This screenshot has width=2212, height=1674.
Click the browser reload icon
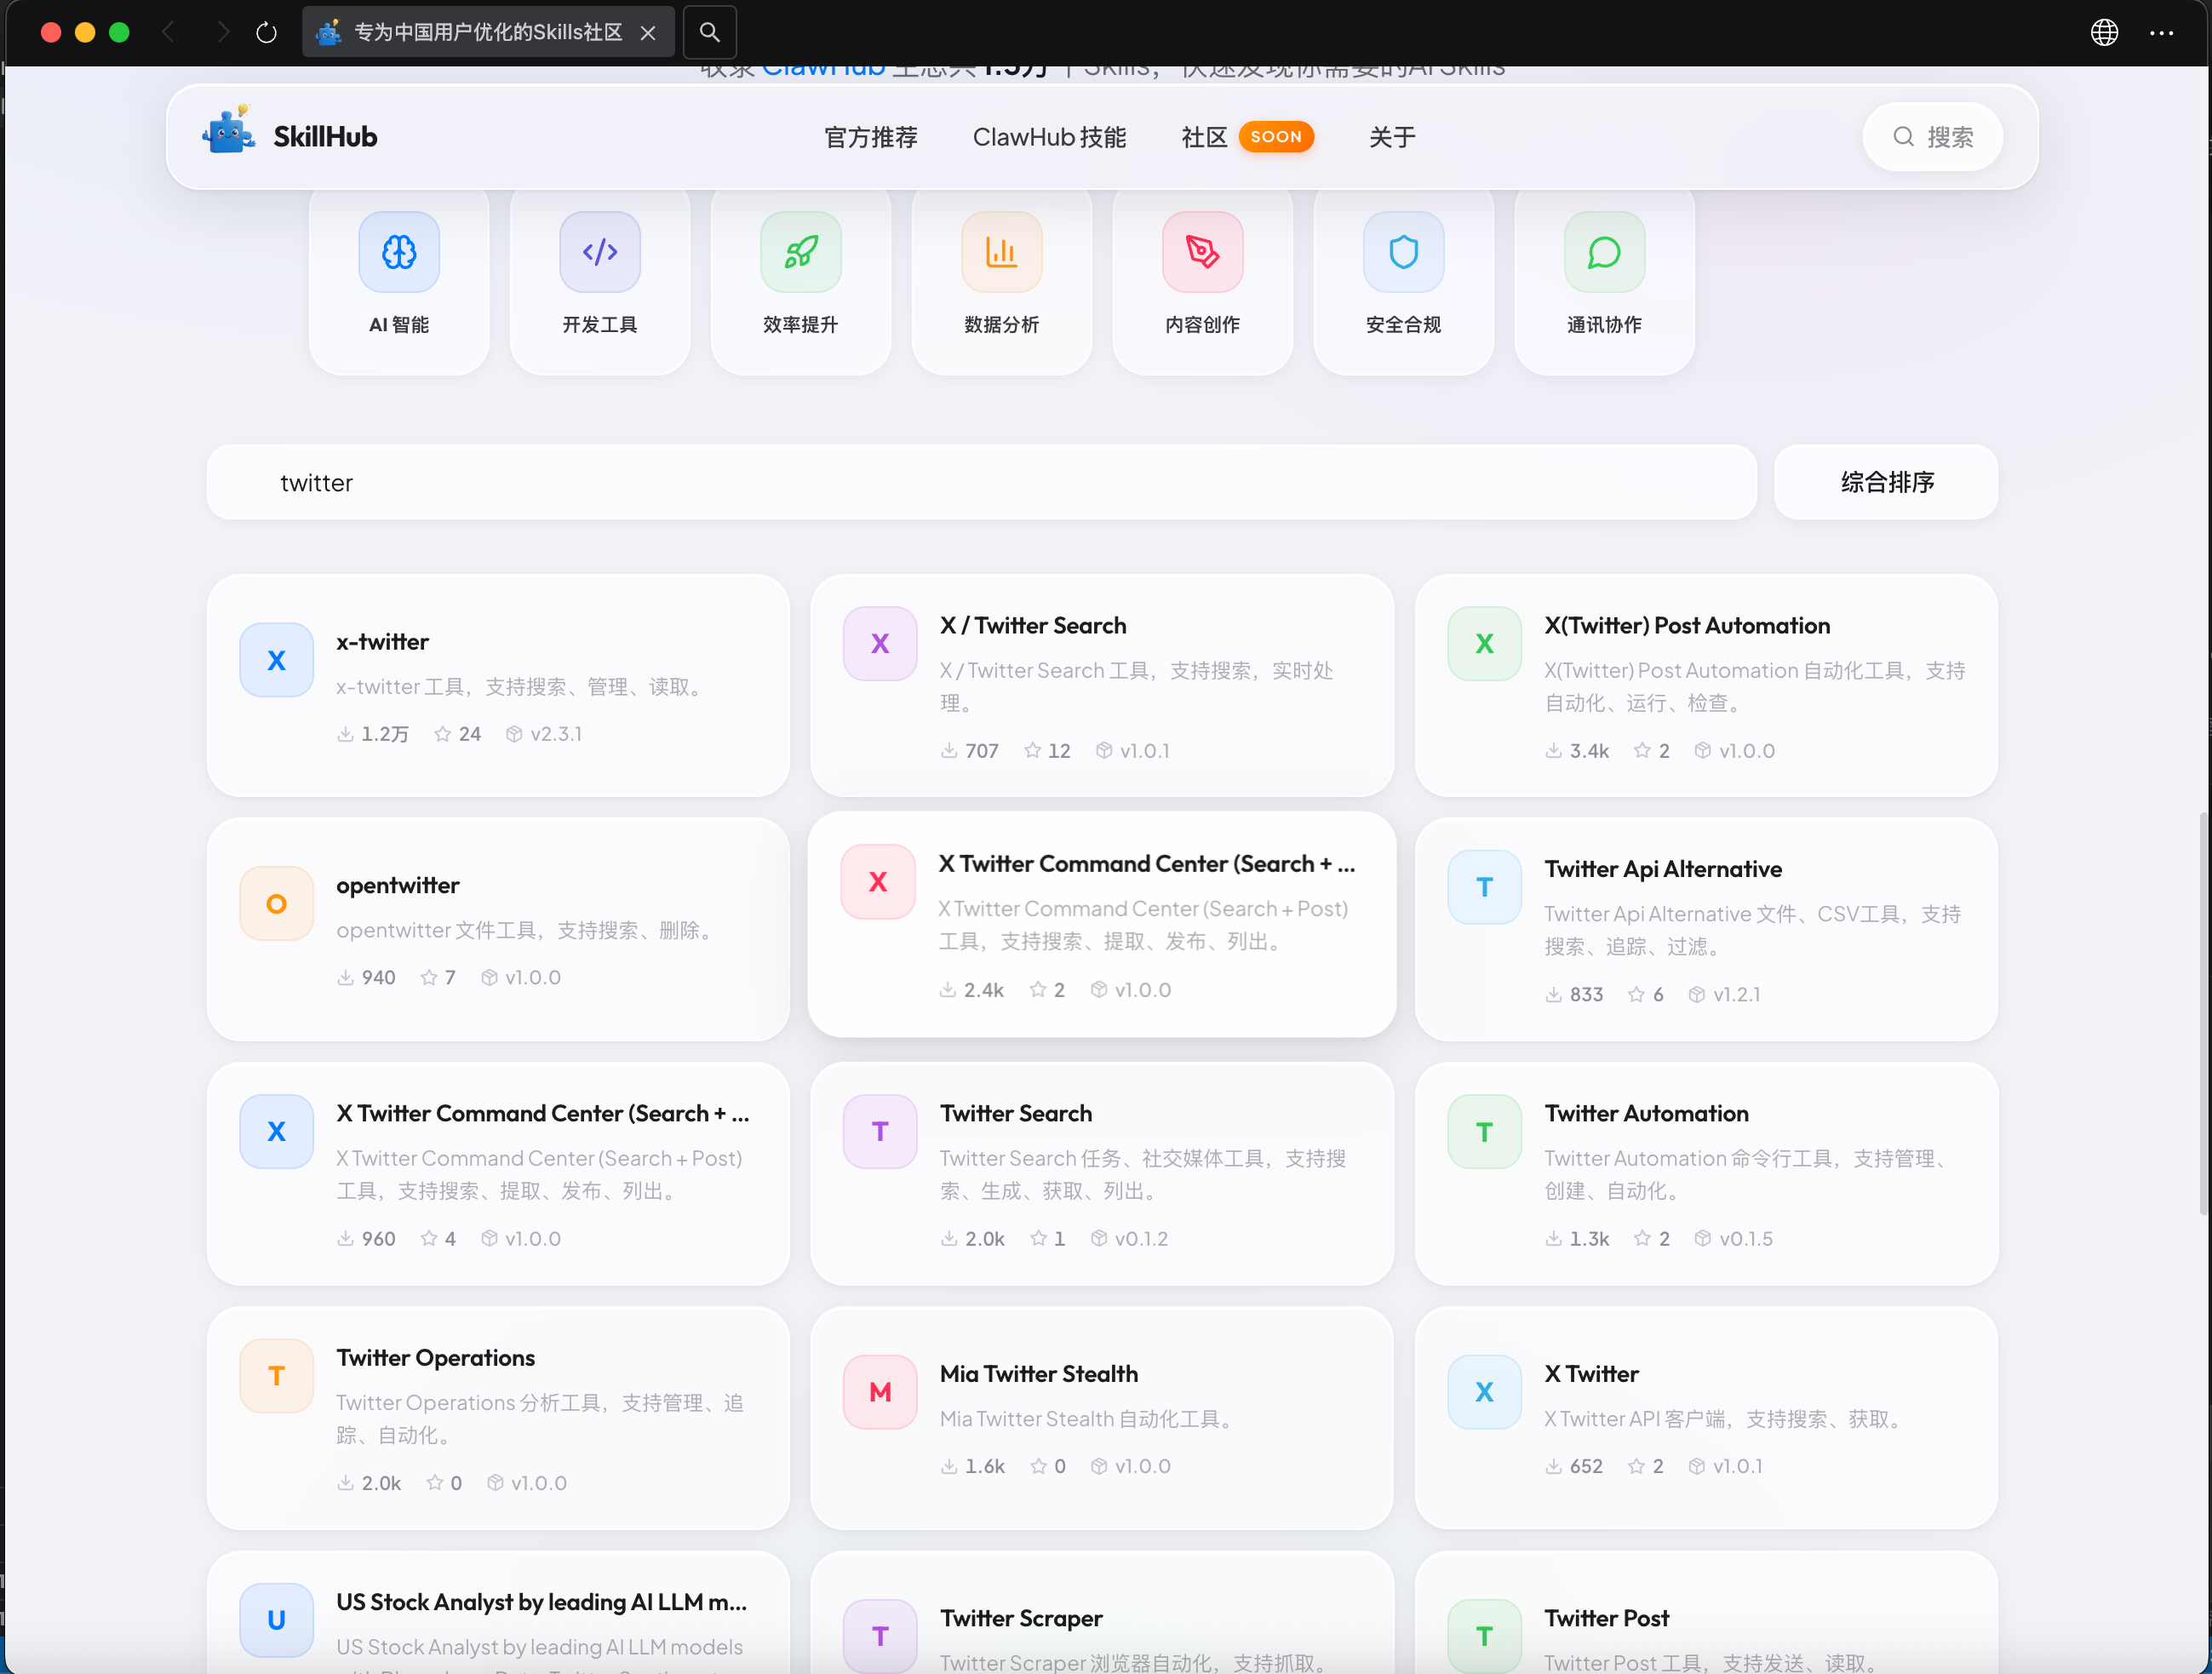click(x=266, y=33)
